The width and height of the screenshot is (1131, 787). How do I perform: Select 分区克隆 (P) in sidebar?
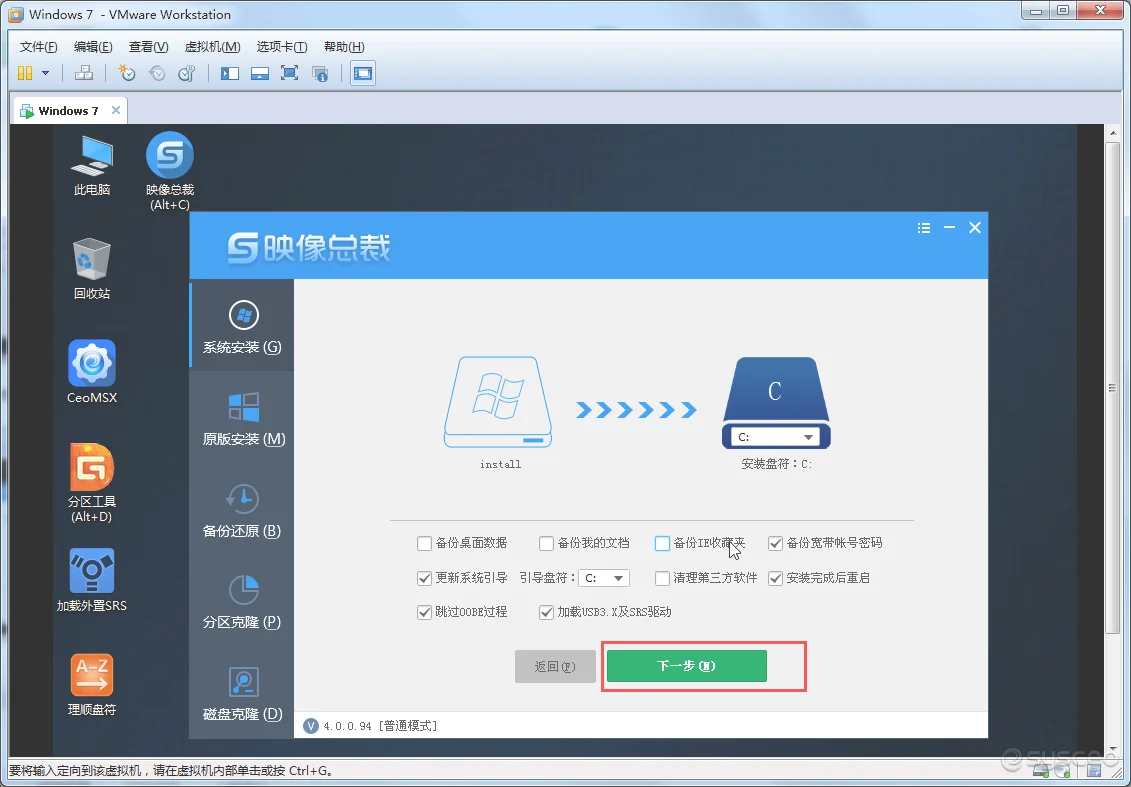242,602
